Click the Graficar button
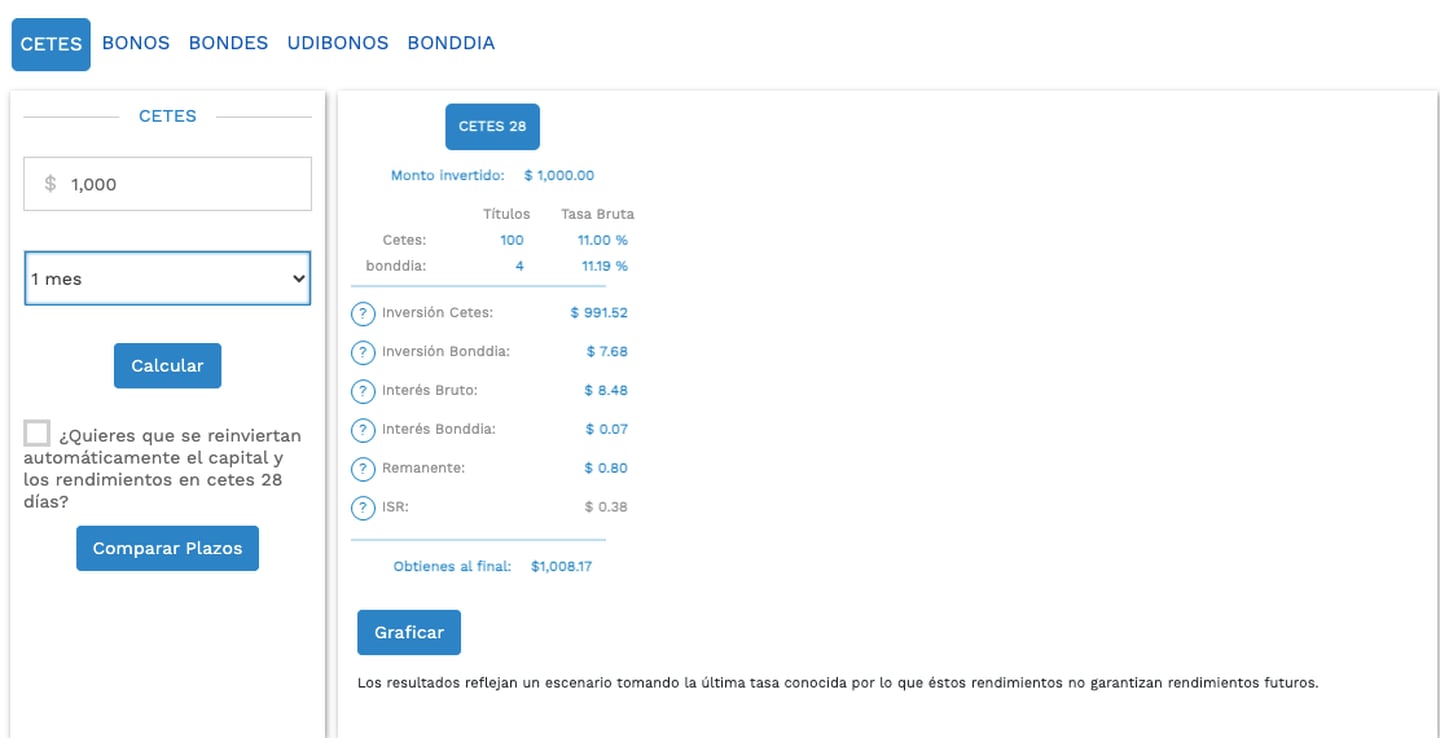Screen dimensions: 1440x738 pos(409,632)
